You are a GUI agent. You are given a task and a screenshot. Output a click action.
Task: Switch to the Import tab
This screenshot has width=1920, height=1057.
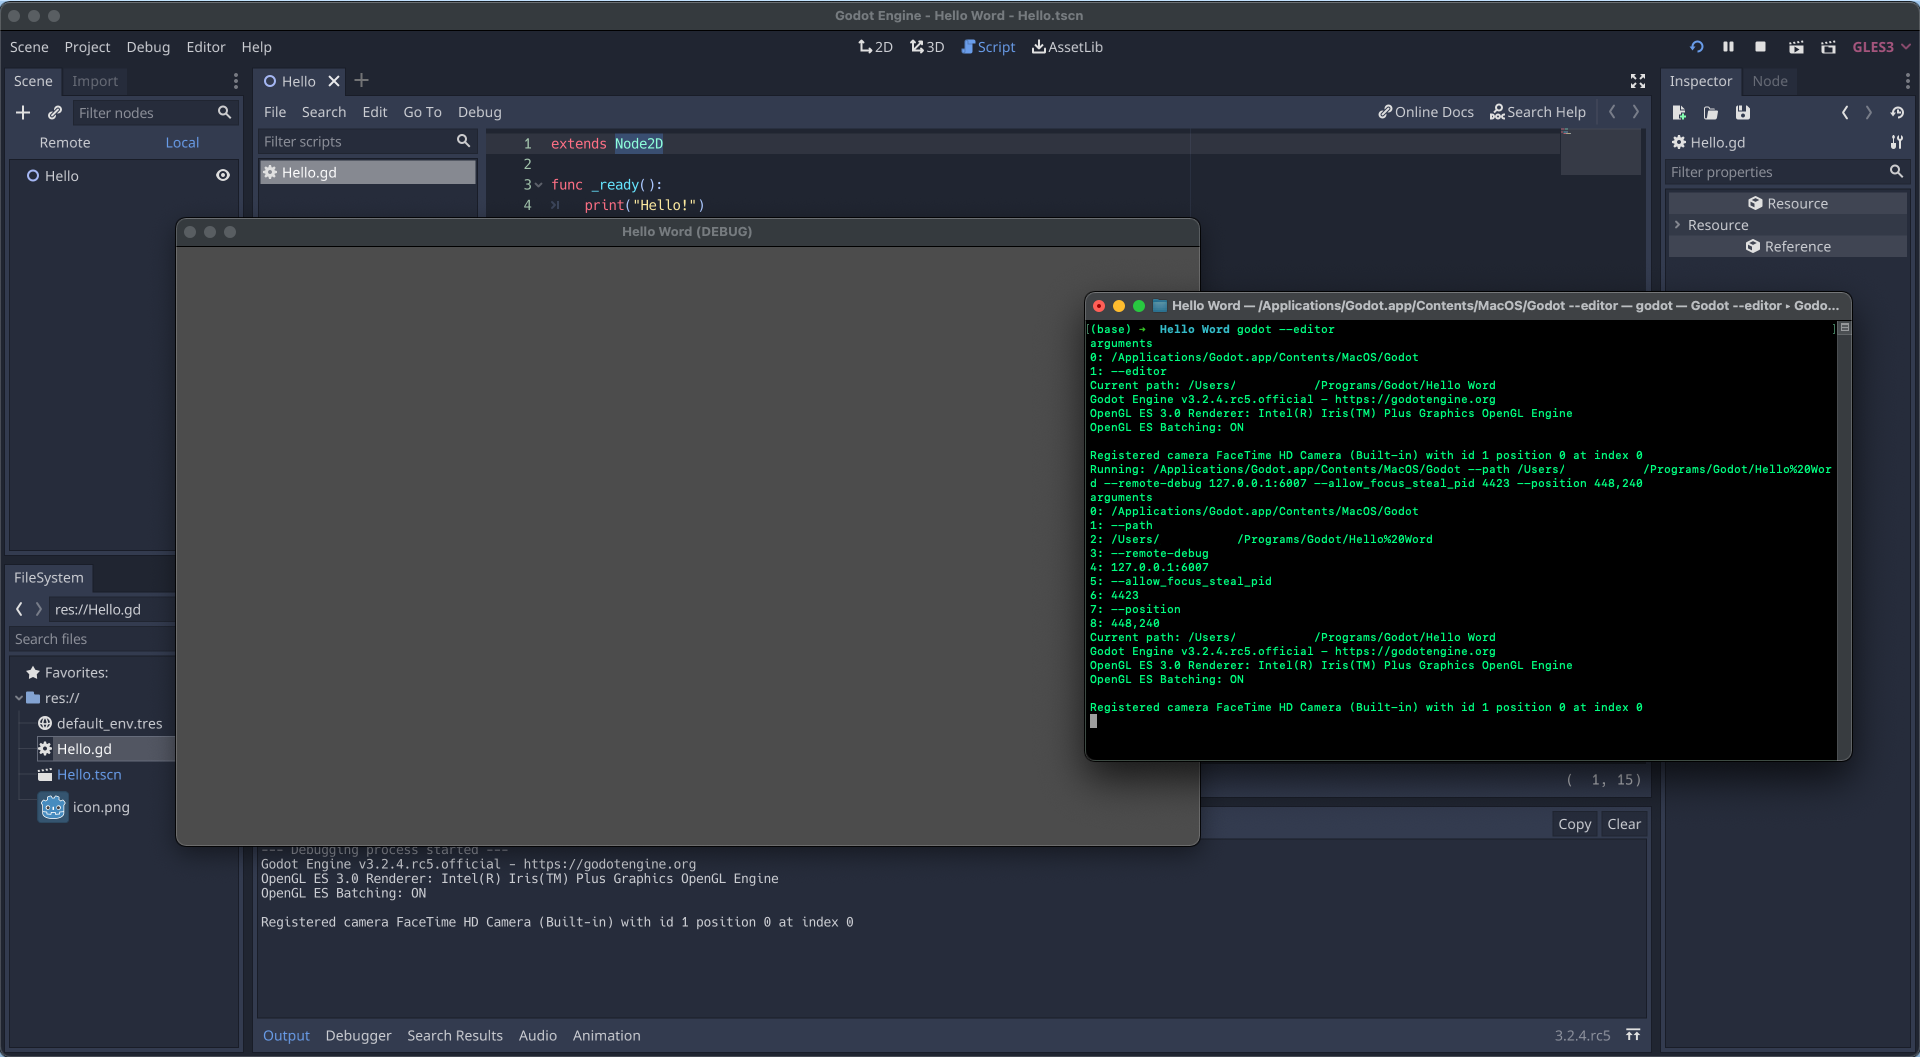95,81
